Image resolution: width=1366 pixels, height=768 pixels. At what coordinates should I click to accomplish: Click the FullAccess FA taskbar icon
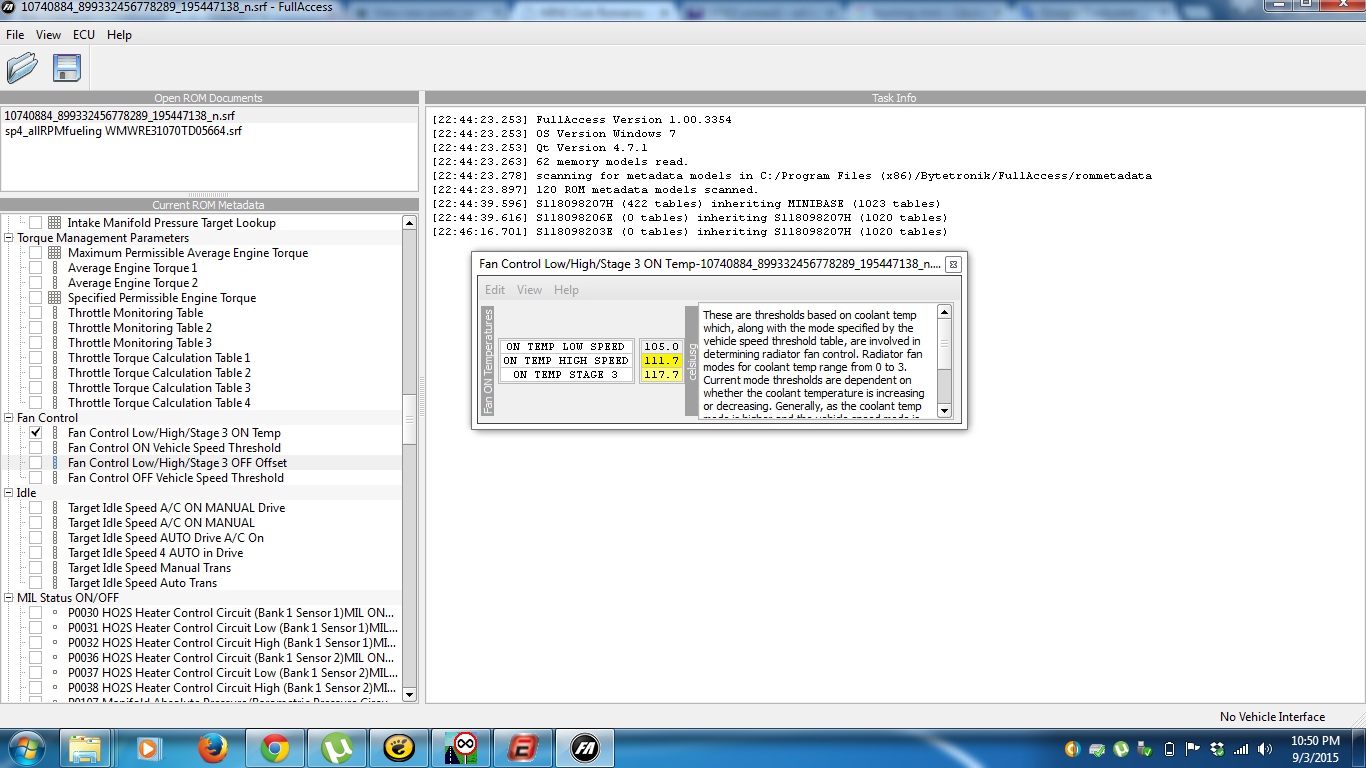pyautogui.click(x=585, y=747)
